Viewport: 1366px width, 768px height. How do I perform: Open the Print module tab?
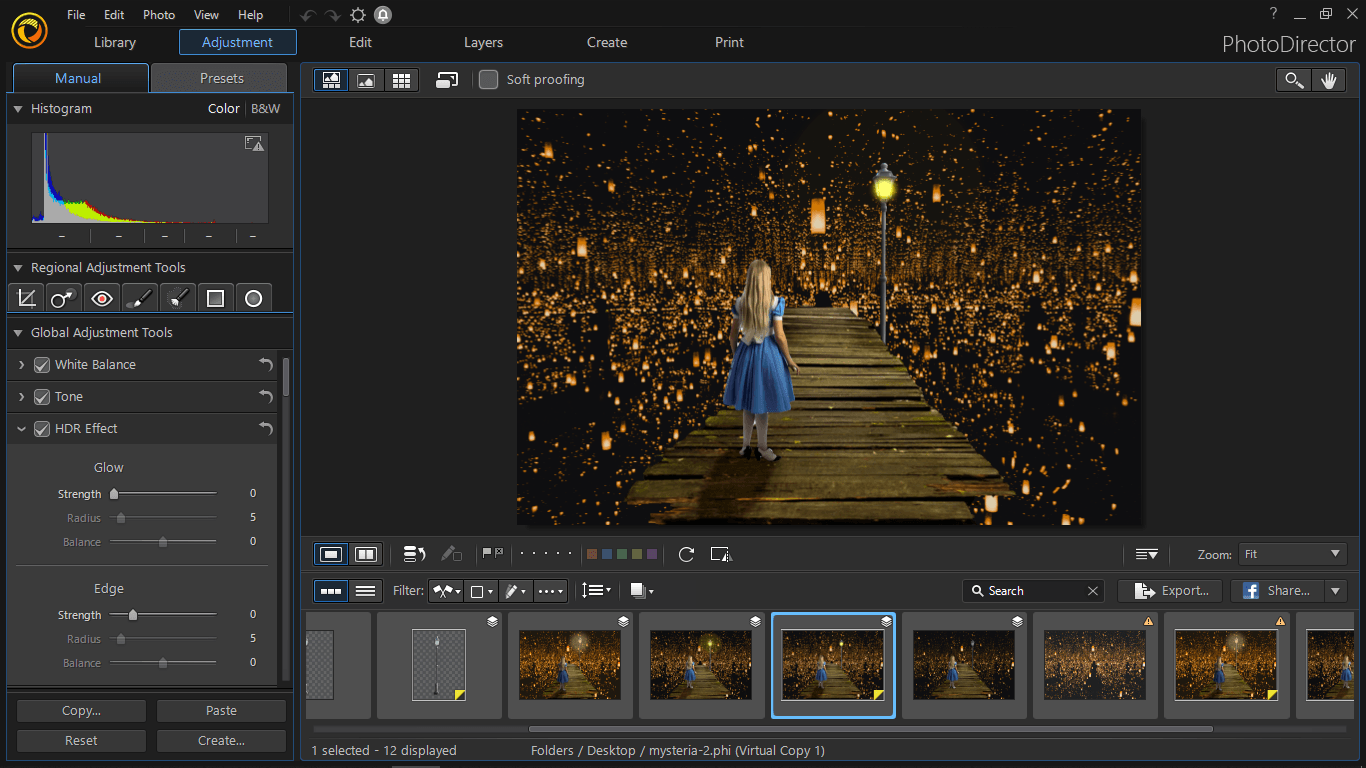pyautogui.click(x=729, y=42)
